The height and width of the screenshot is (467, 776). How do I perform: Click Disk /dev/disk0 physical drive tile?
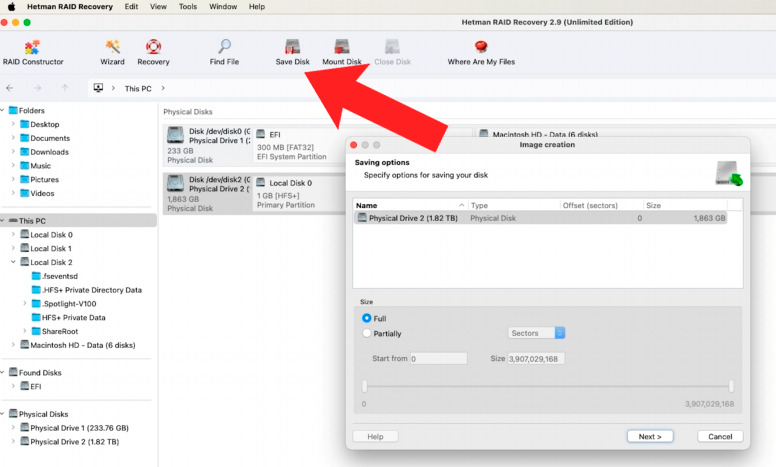[x=208, y=145]
